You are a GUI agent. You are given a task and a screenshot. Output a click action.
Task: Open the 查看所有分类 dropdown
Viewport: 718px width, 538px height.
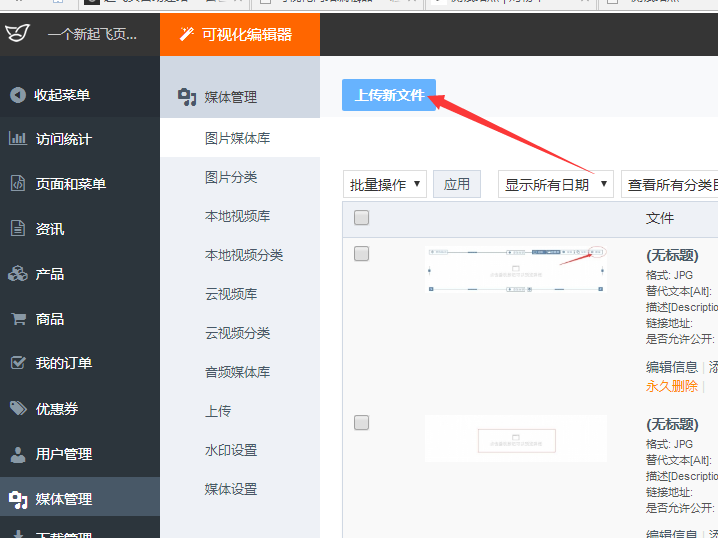[669, 184]
